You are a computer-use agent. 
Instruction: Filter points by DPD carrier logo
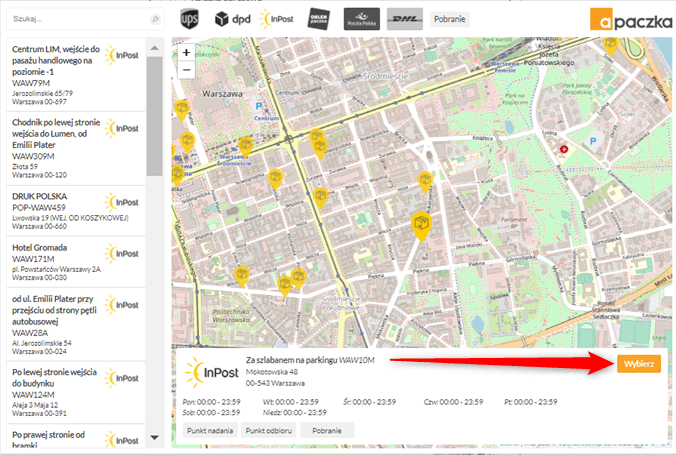tap(232, 18)
